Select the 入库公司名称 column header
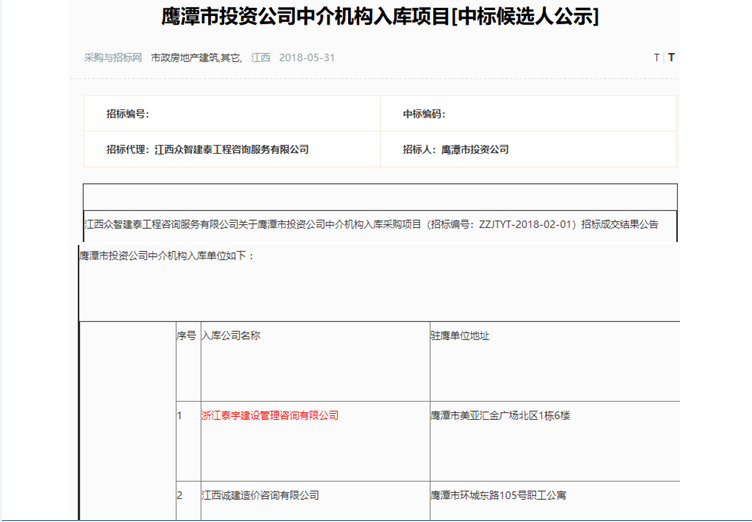This screenshot has height=522, width=752. (231, 335)
